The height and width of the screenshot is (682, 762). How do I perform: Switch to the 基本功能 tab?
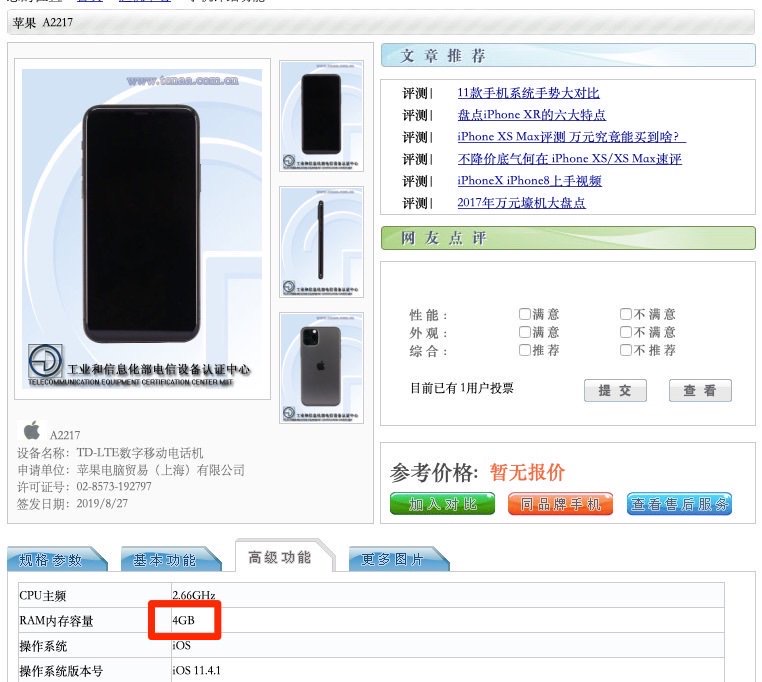pos(170,560)
